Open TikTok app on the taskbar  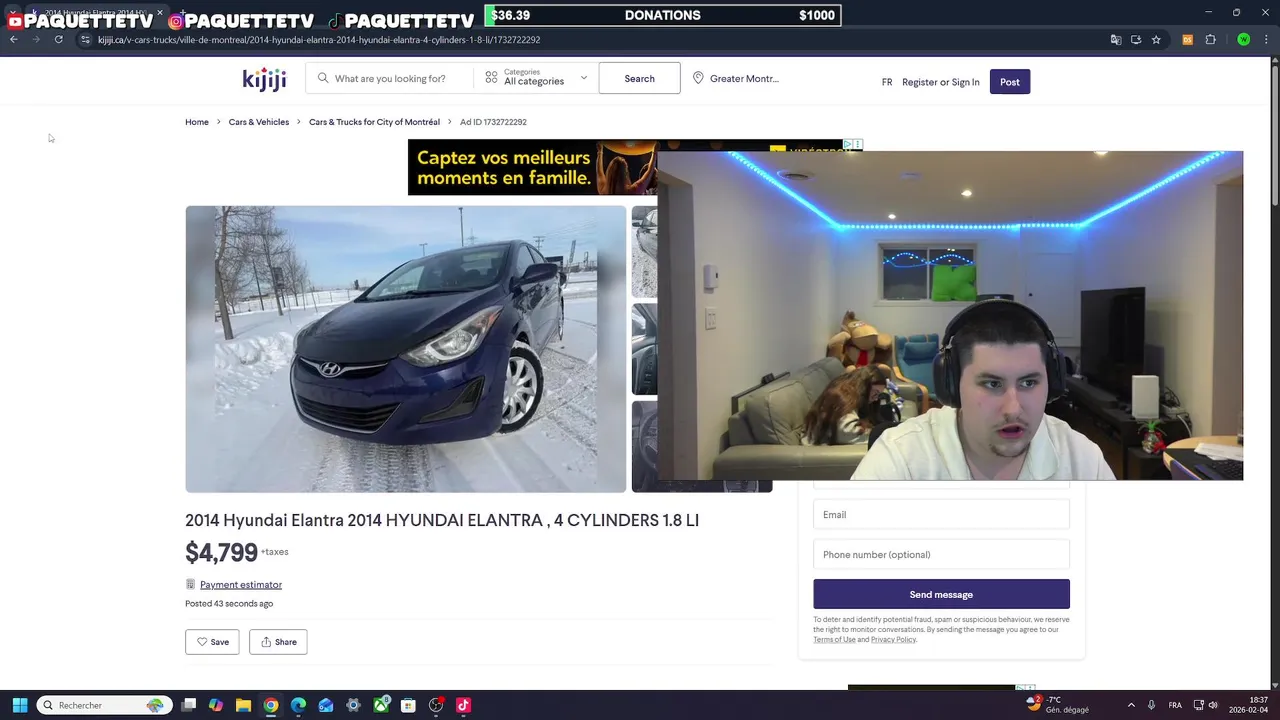(463, 705)
